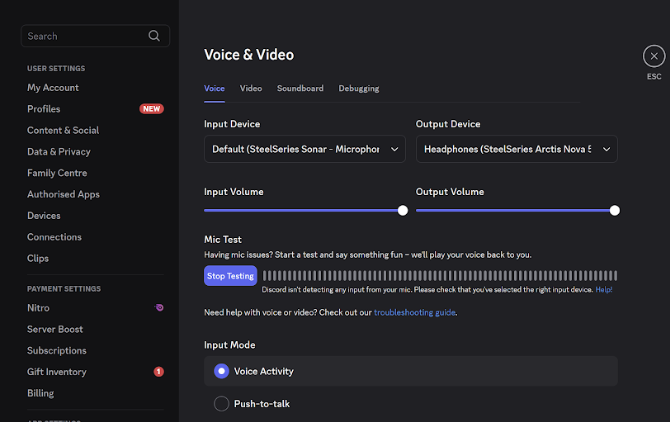Click the search magnifier icon
The height and width of the screenshot is (422, 670).
pyautogui.click(x=154, y=36)
